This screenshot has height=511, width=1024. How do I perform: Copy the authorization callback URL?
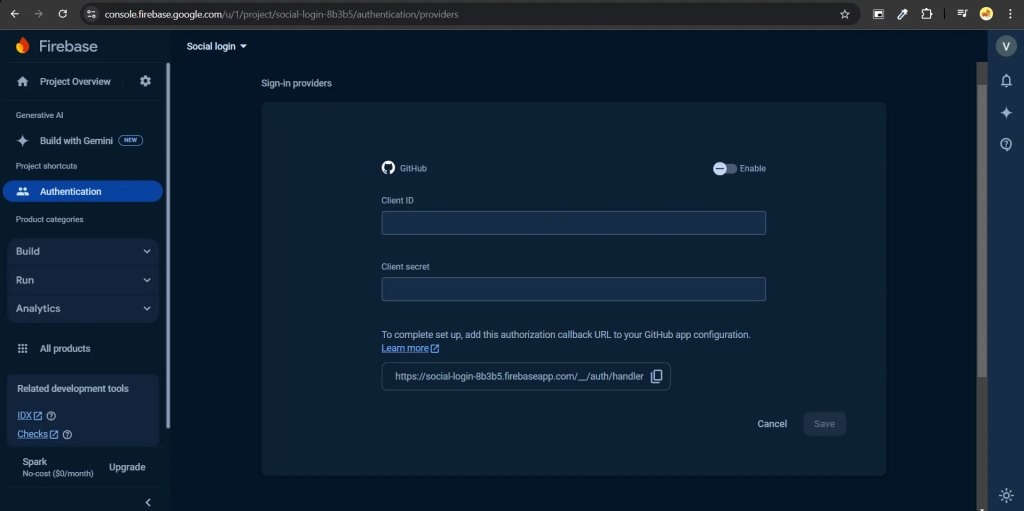[x=656, y=376]
